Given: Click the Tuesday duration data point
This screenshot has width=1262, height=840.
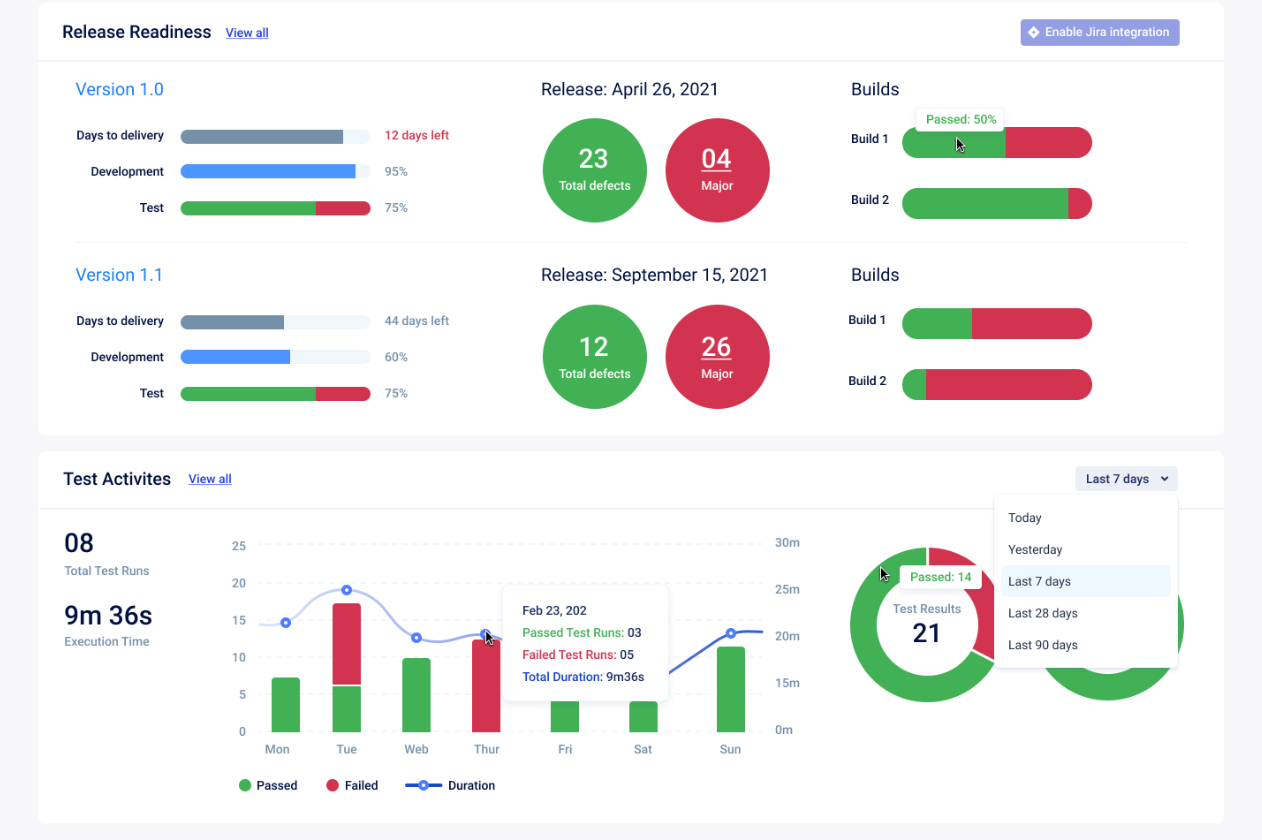Looking at the screenshot, I should 346,590.
